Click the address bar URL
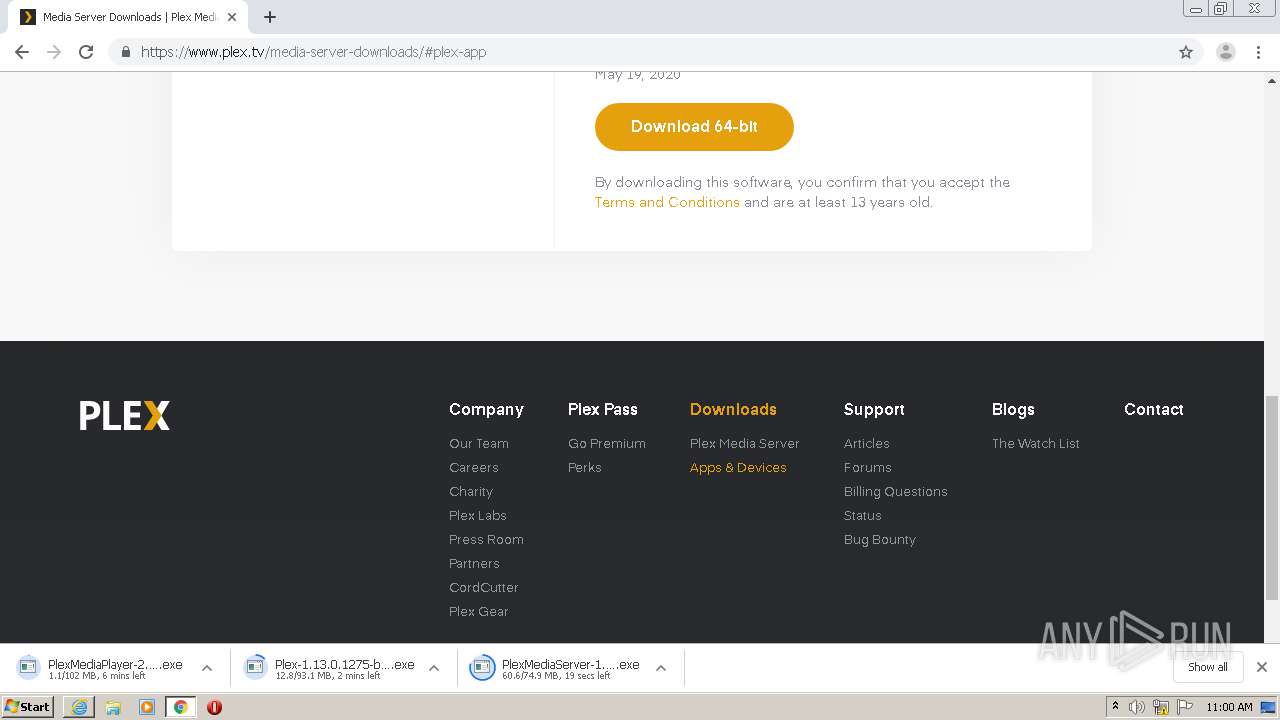This screenshot has width=1280, height=720. (313, 52)
